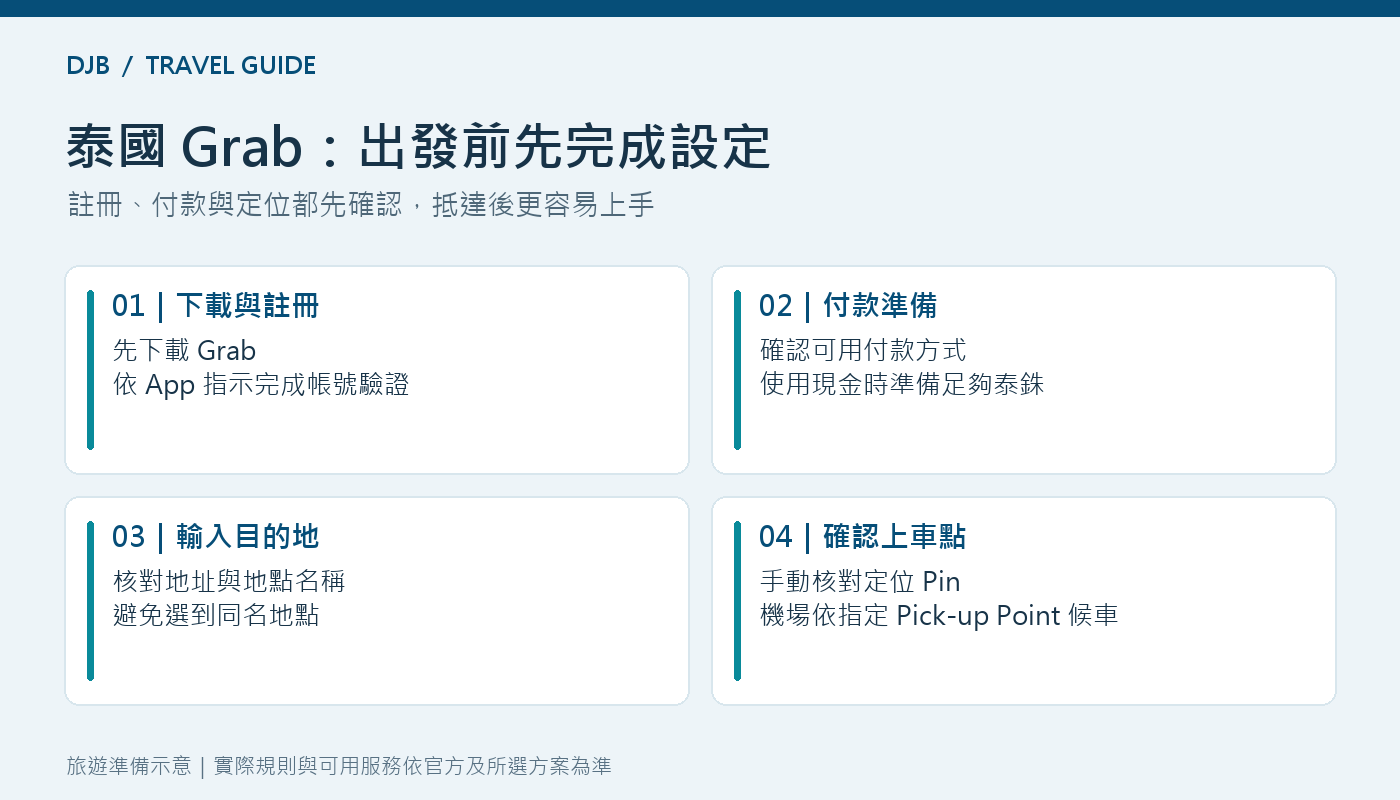Click the line 依 App 指示完成帳號驗證

click(261, 384)
